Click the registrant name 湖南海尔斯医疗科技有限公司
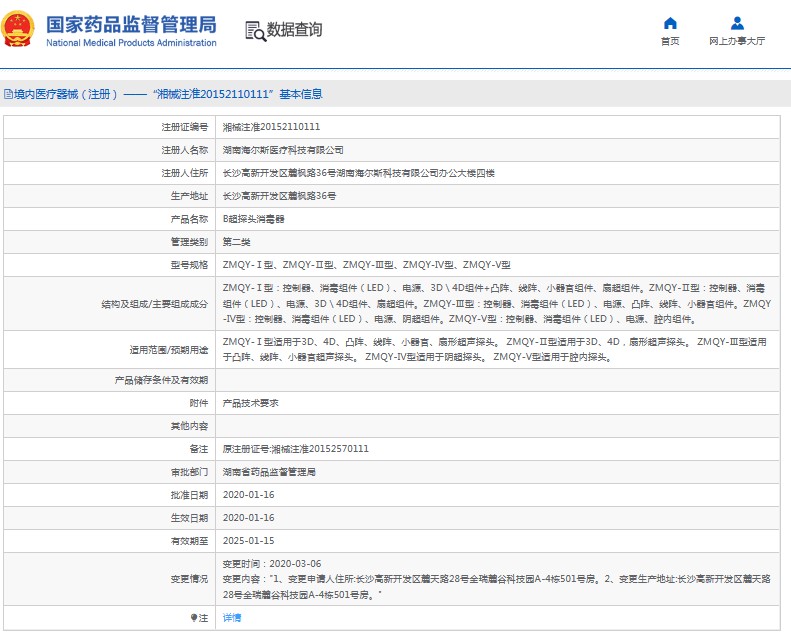This screenshot has height=636, width=791. click(x=283, y=150)
